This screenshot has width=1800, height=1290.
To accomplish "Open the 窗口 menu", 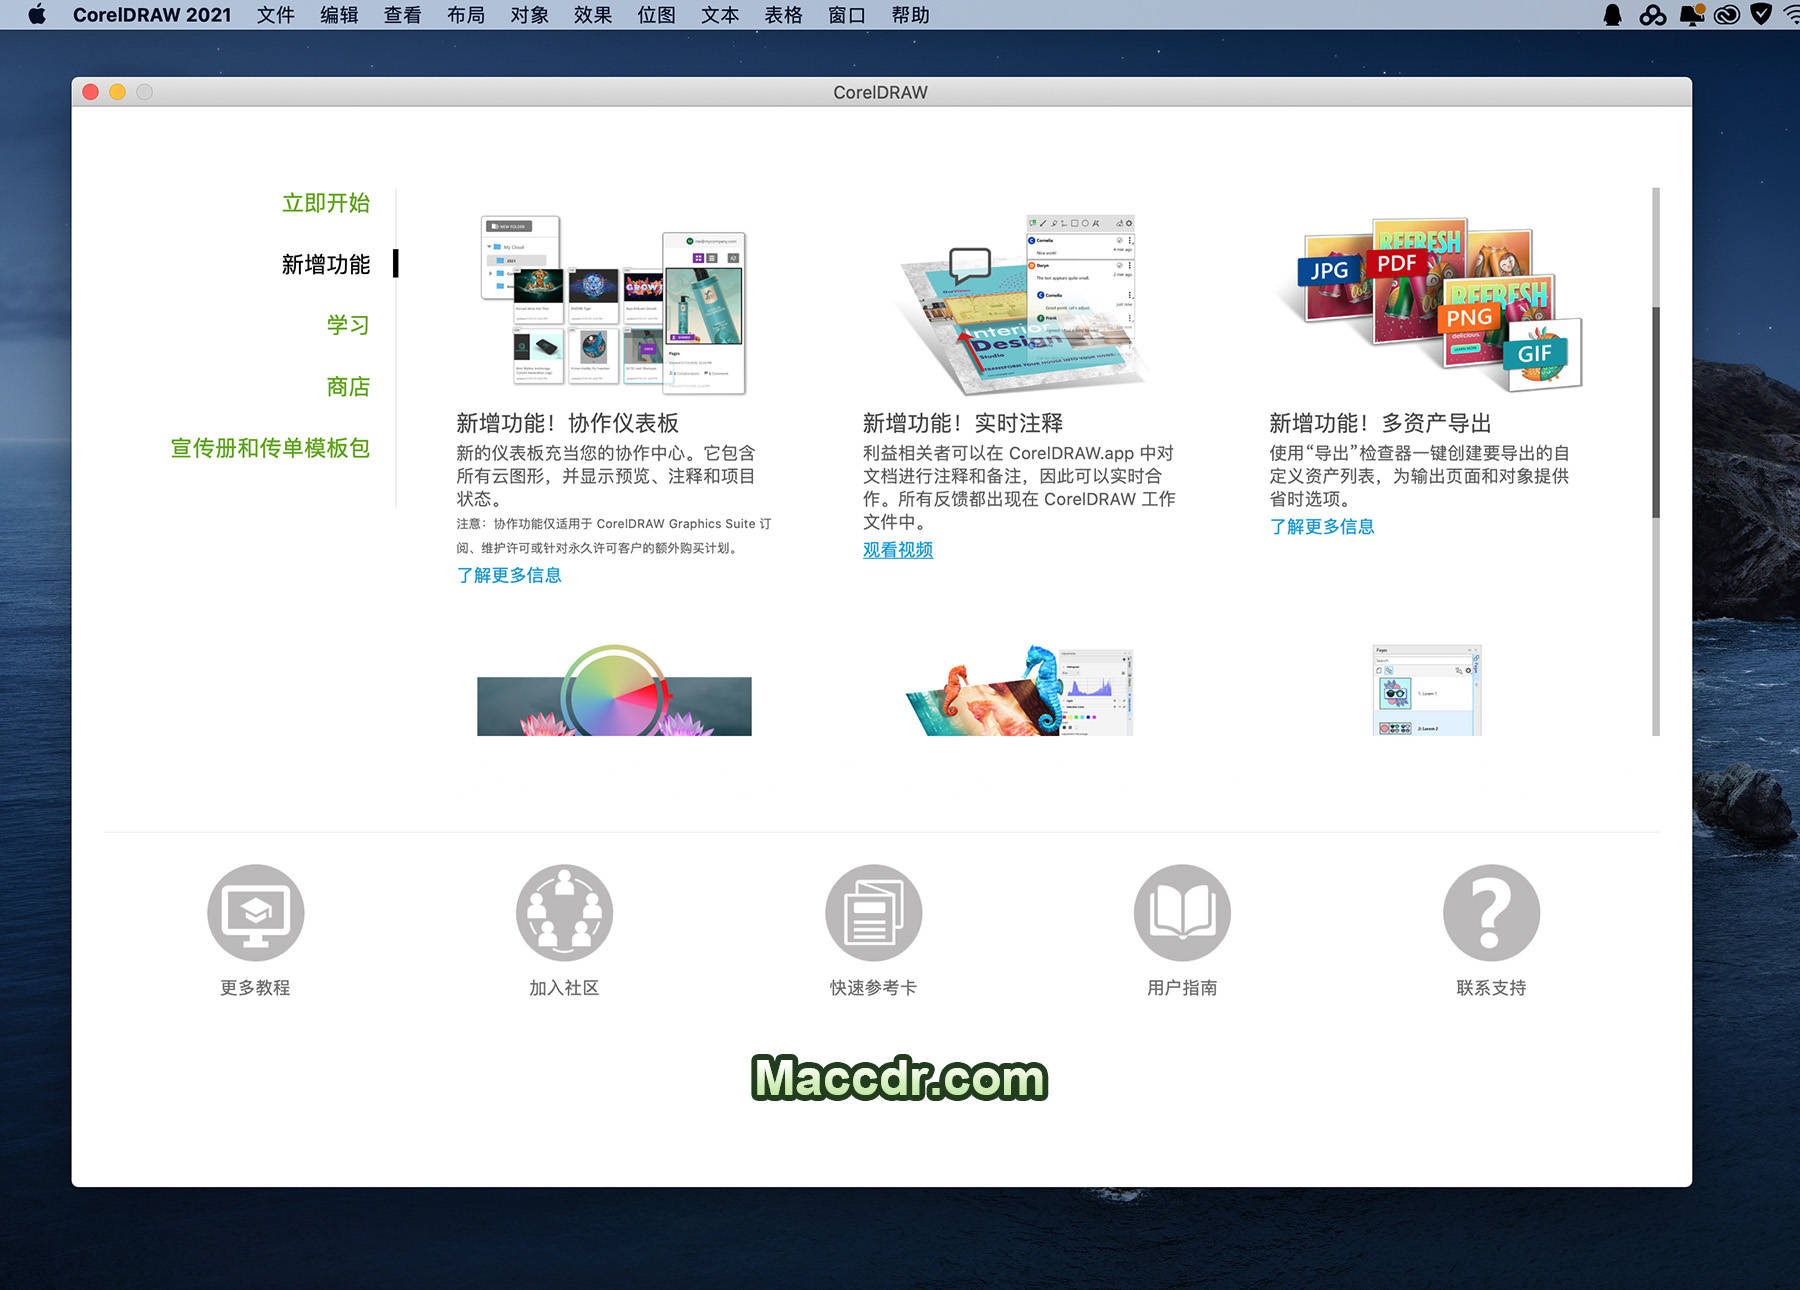I will pos(847,15).
